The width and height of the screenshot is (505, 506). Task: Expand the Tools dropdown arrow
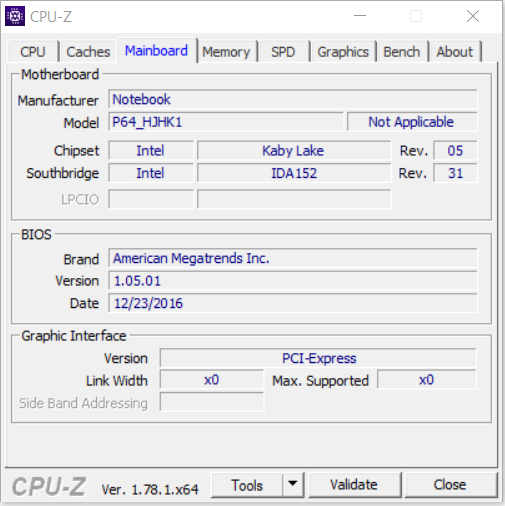tap(293, 484)
